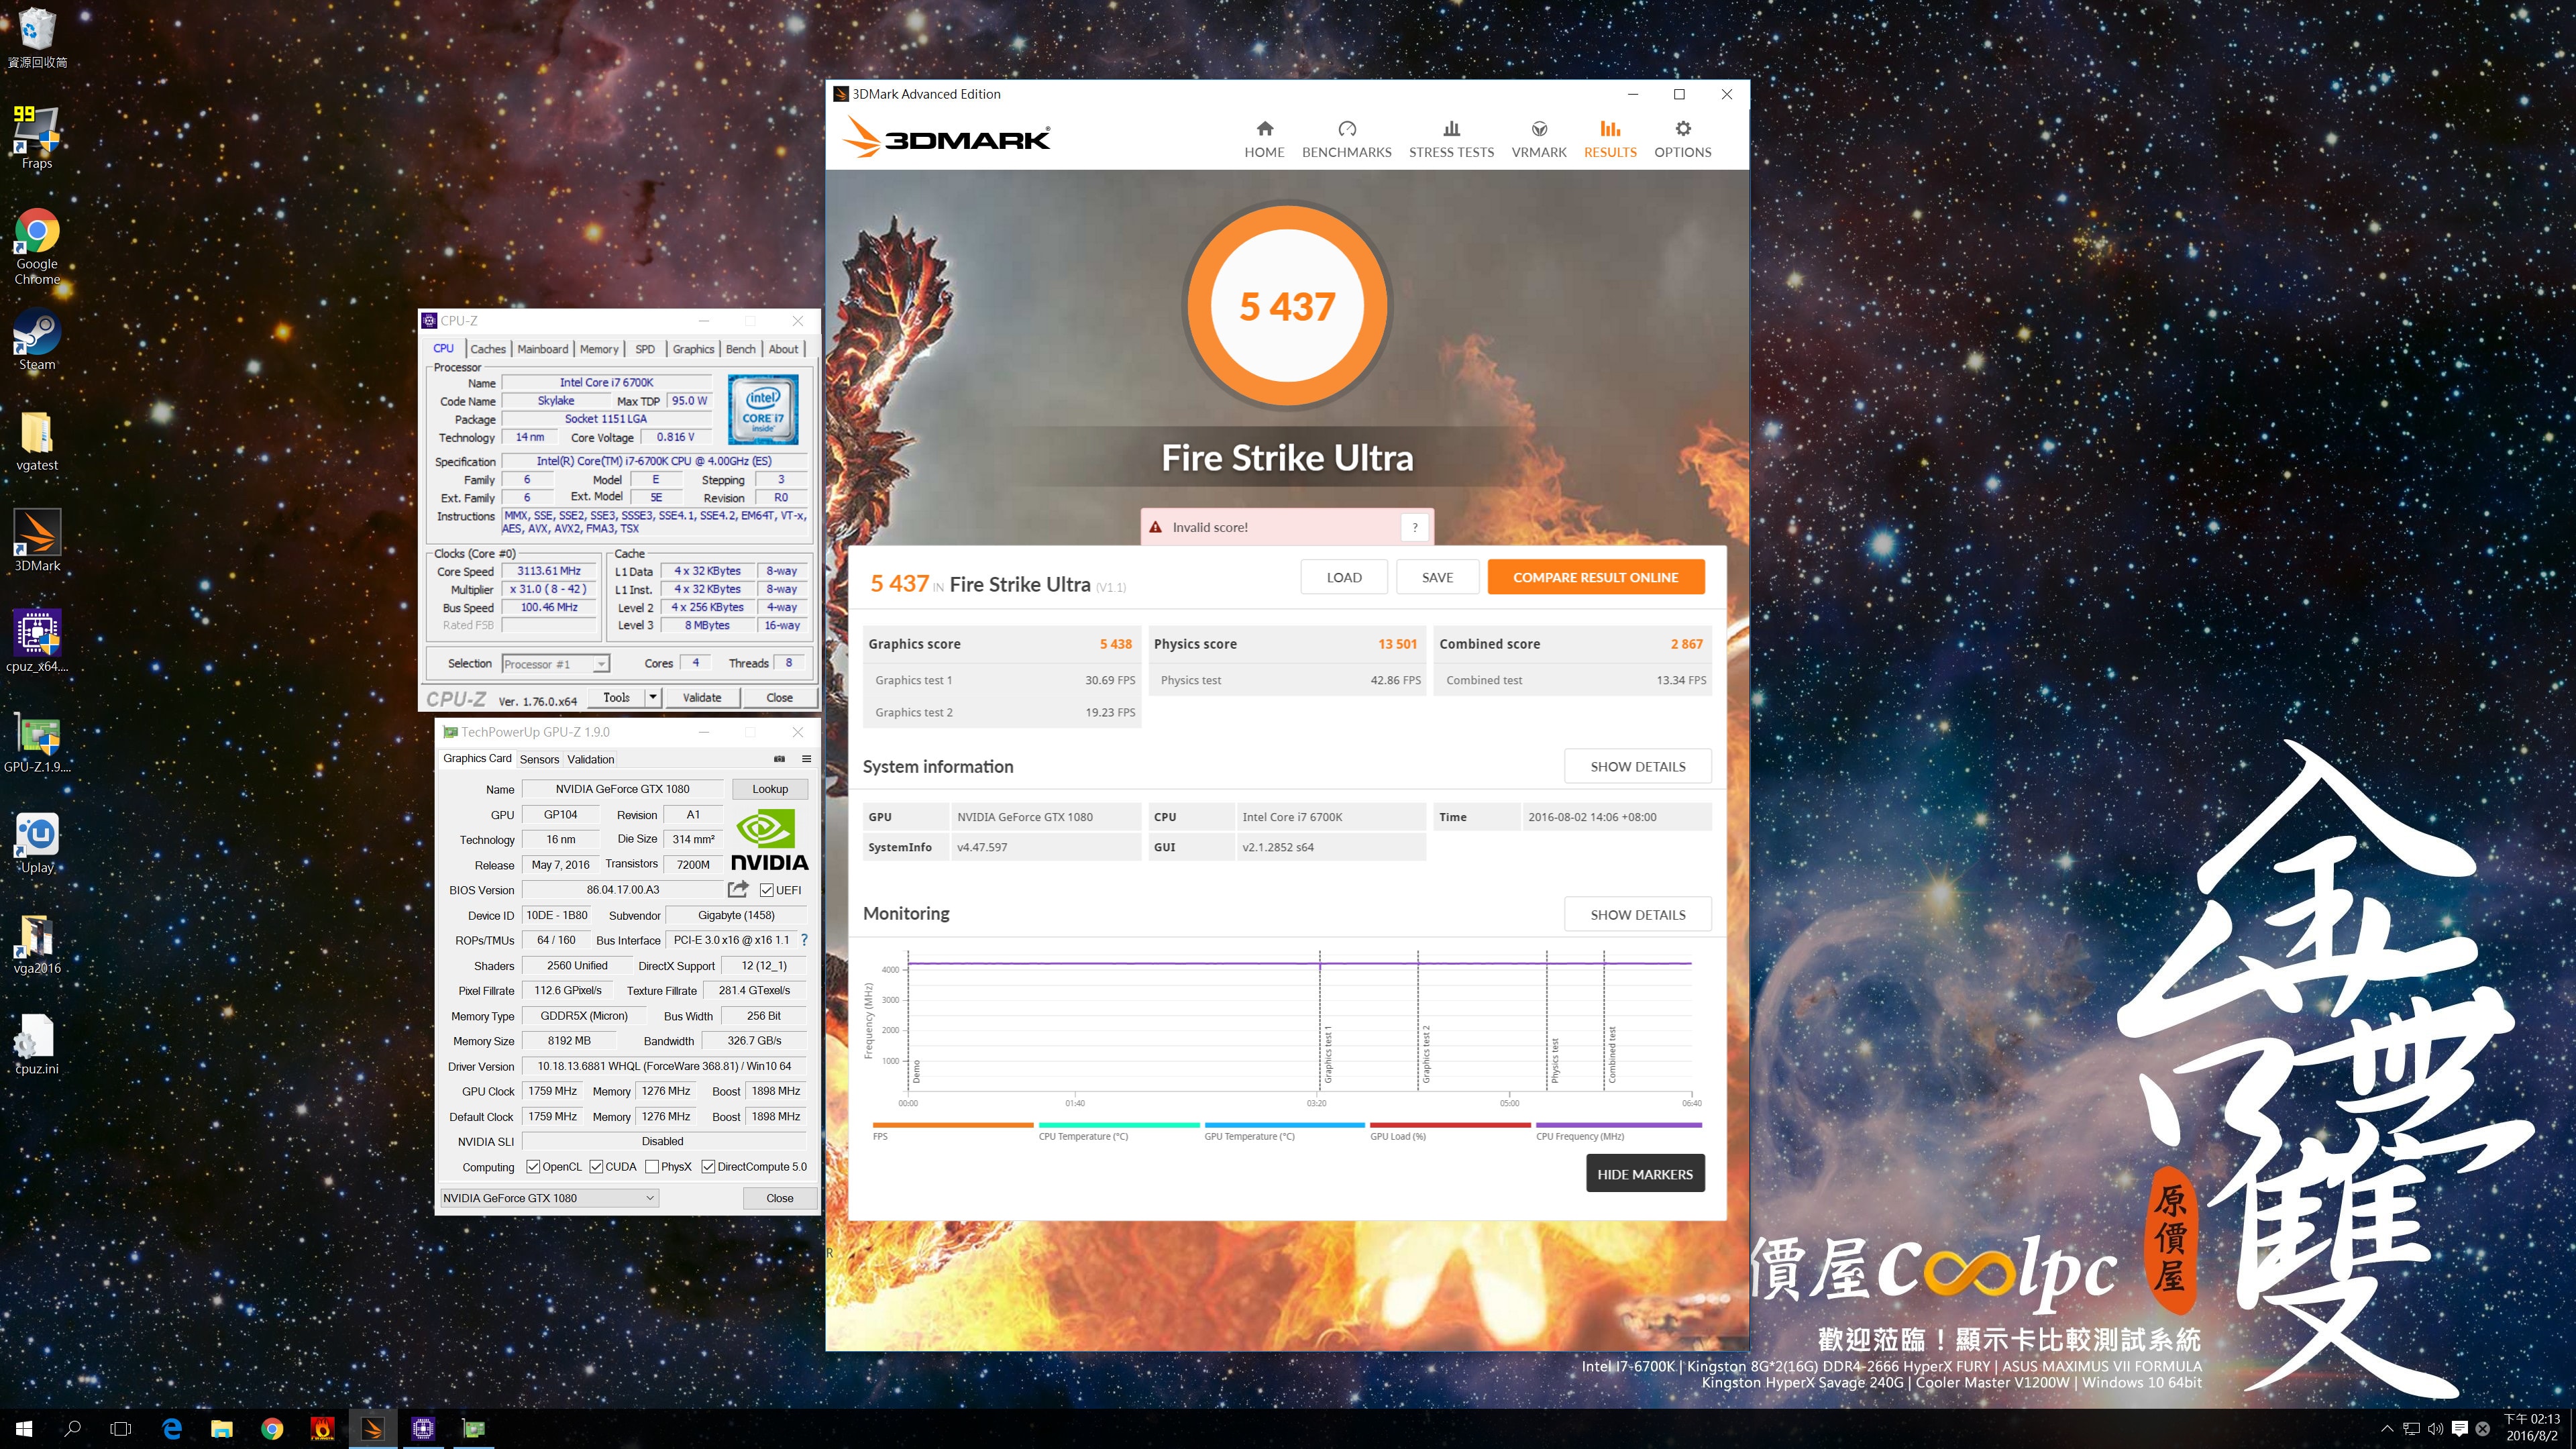Open the GPU-Z Sensors tab
The width and height of the screenshot is (2576, 1449).
[x=539, y=759]
